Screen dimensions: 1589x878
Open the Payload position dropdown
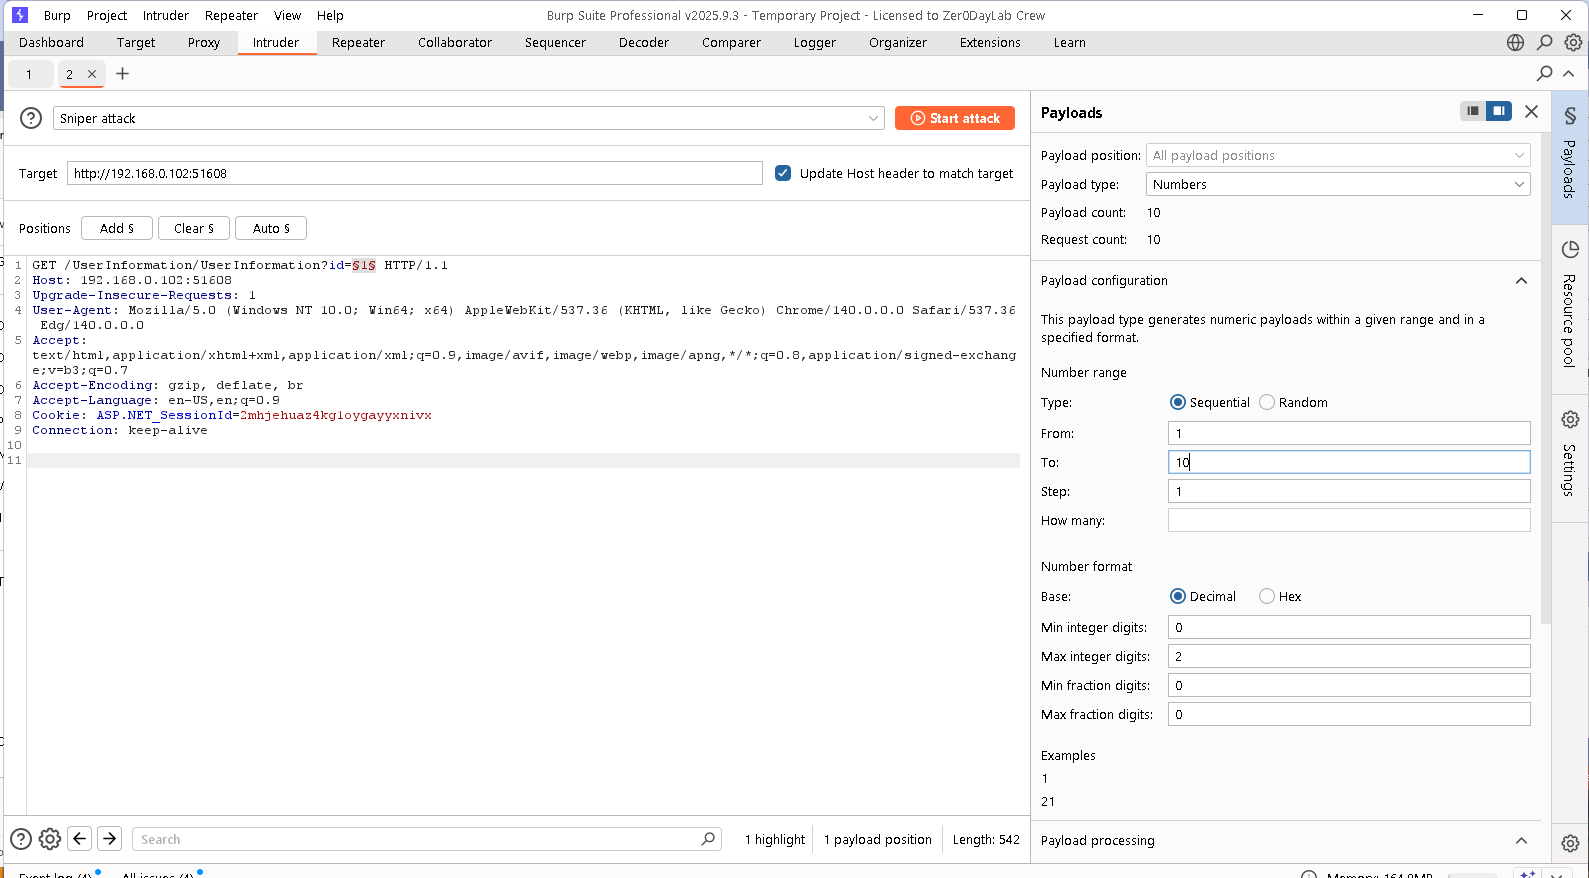coord(1338,155)
